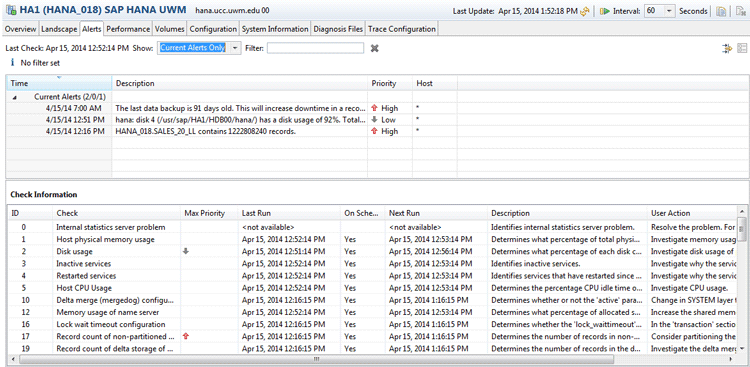Screen dimensions: 750x367
Task: Start automatic refresh with green play icon
Action: (x=605, y=11)
